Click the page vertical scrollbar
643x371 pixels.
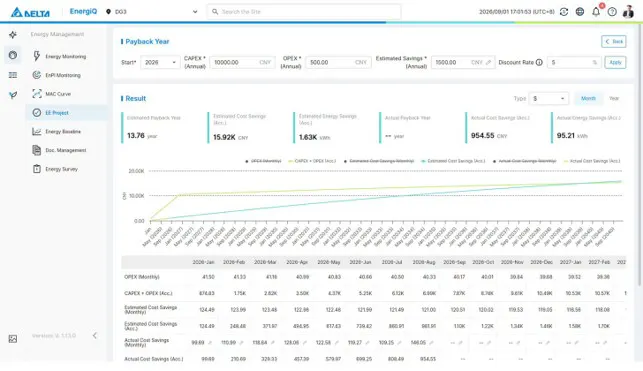[640, 156]
